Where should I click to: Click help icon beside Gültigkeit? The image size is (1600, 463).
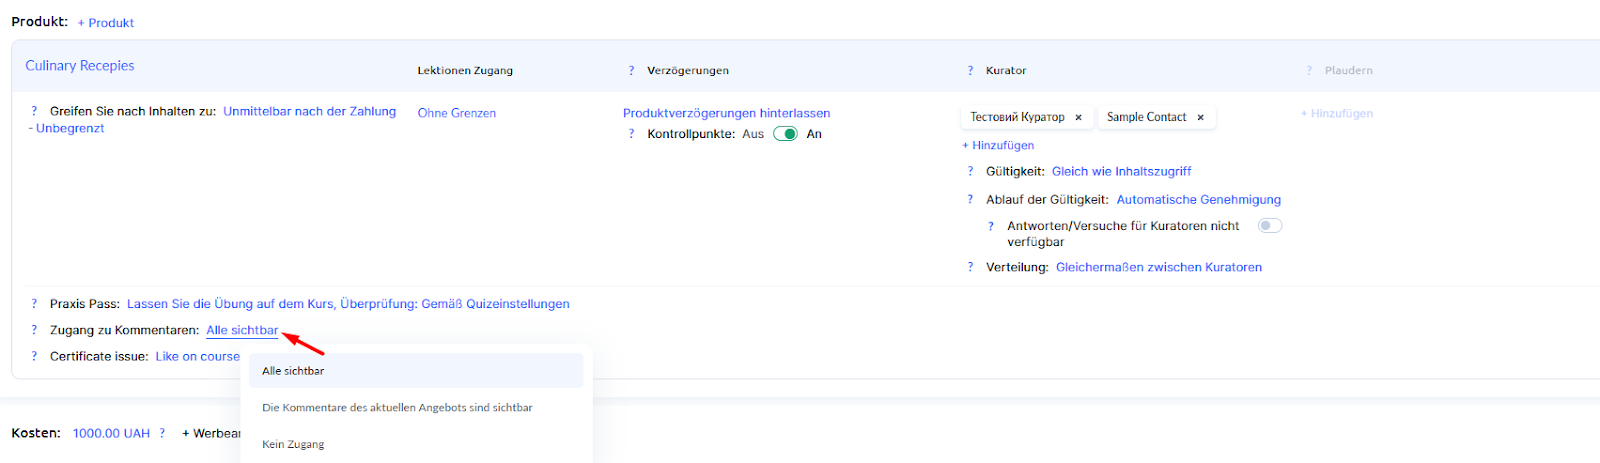970,172
